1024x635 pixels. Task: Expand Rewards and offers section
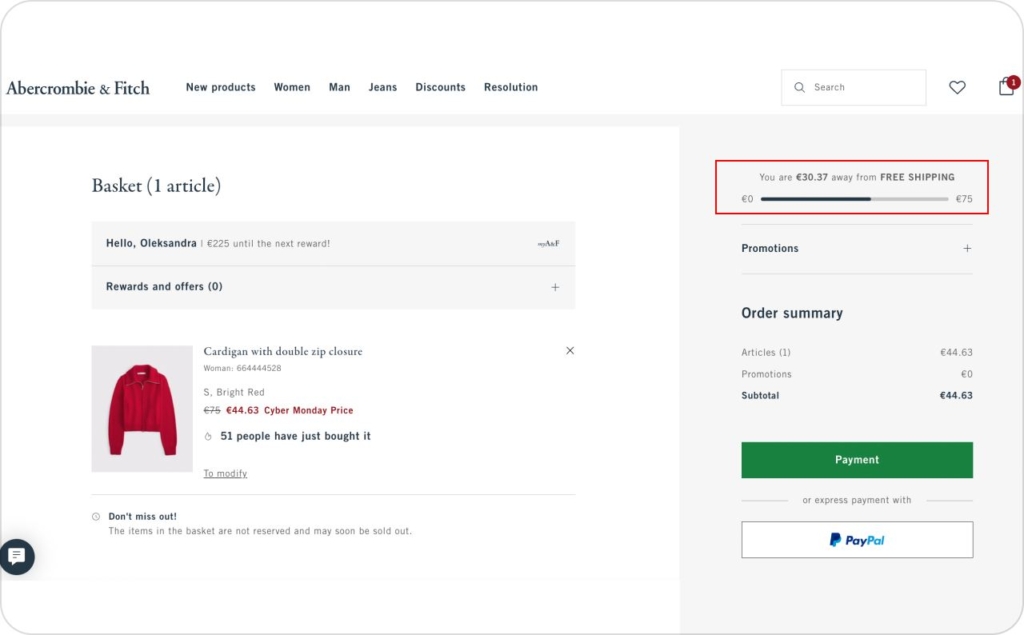point(555,287)
